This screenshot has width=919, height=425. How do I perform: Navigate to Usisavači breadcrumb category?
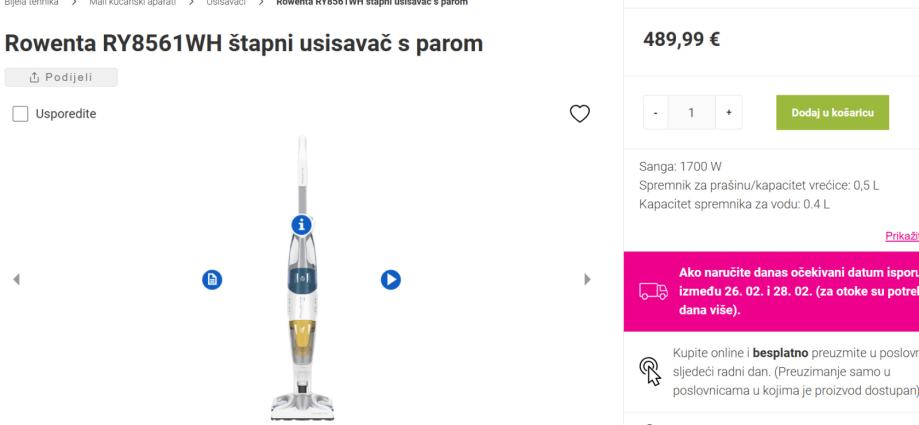tap(225, 3)
